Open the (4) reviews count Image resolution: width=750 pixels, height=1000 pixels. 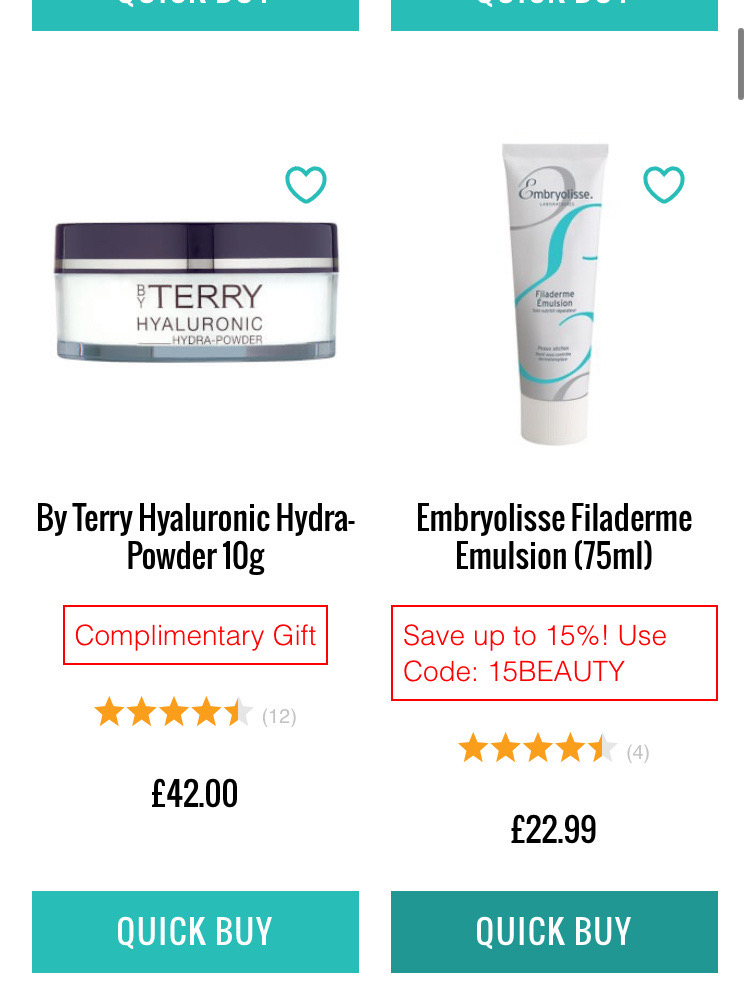[x=638, y=753]
